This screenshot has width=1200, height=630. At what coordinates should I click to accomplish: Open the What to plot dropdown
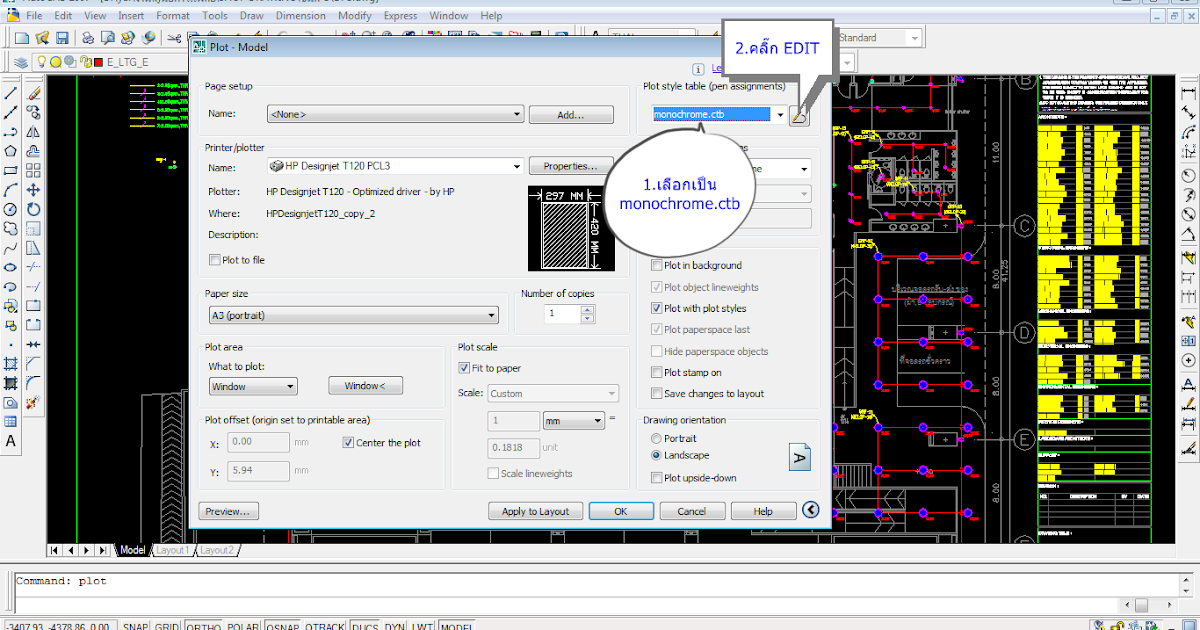click(252, 386)
